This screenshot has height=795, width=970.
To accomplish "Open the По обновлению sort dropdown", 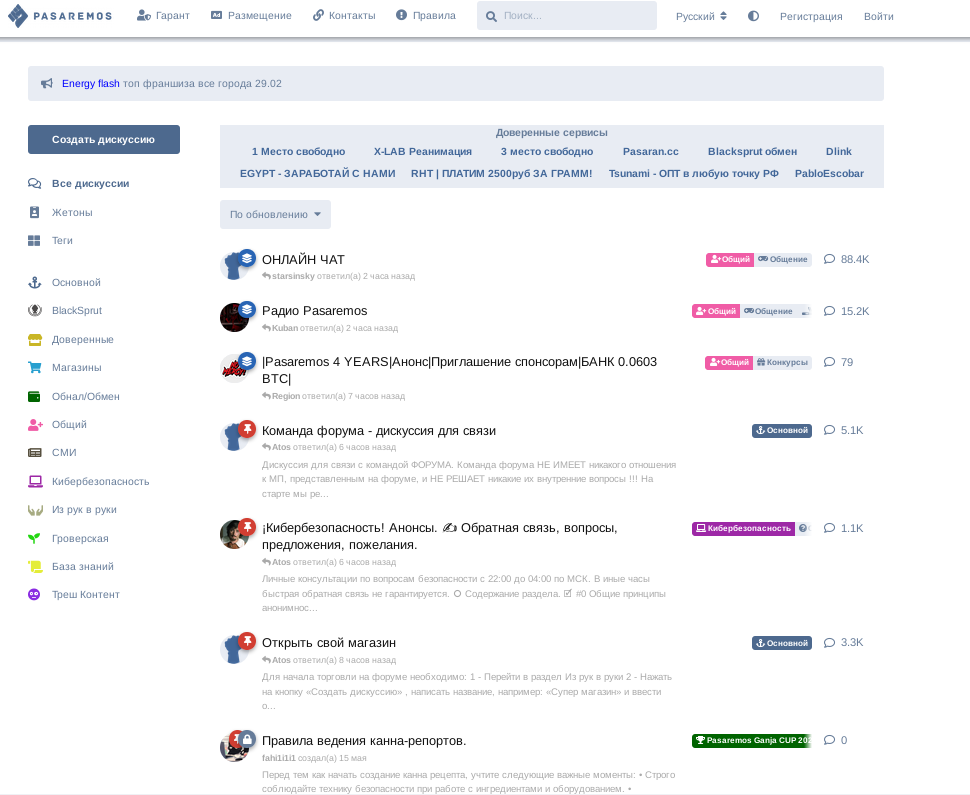I will 275,214.
